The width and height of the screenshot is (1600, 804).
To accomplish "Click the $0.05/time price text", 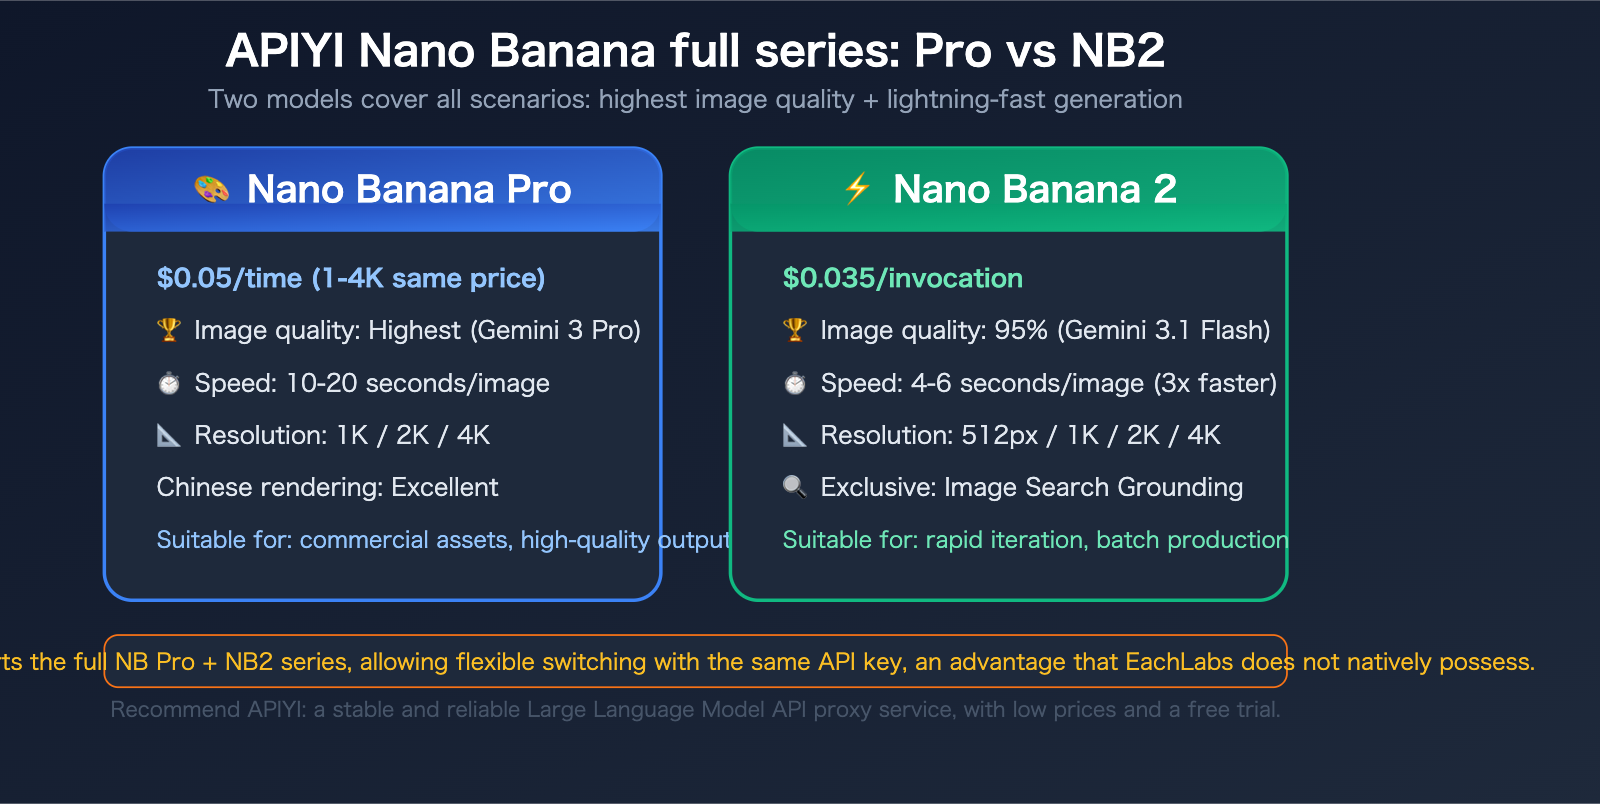I will (351, 278).
